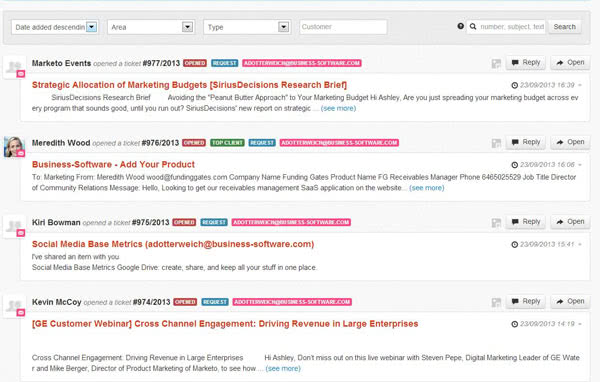Open Meredith Wood ticket #976/2013
600x382 pixels.
[x=570, y=142]
